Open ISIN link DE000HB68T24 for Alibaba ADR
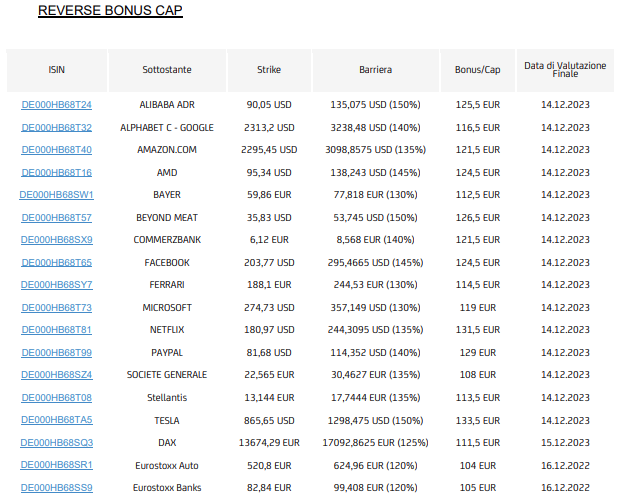This screenshot has width=619, height=496. point(56,105)
